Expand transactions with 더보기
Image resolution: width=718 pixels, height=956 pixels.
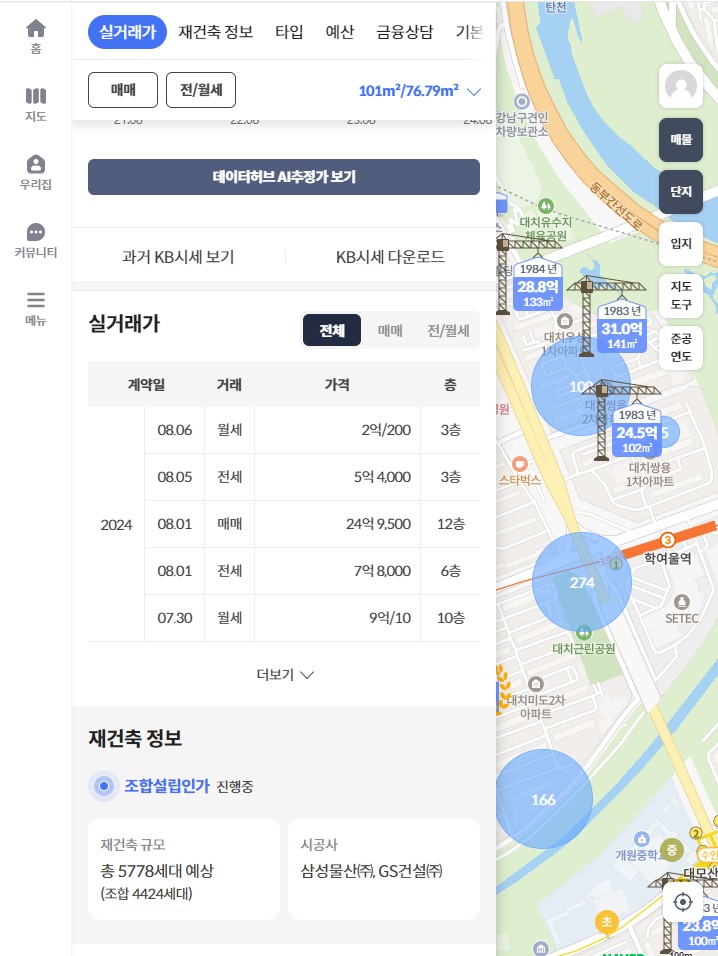285,674
